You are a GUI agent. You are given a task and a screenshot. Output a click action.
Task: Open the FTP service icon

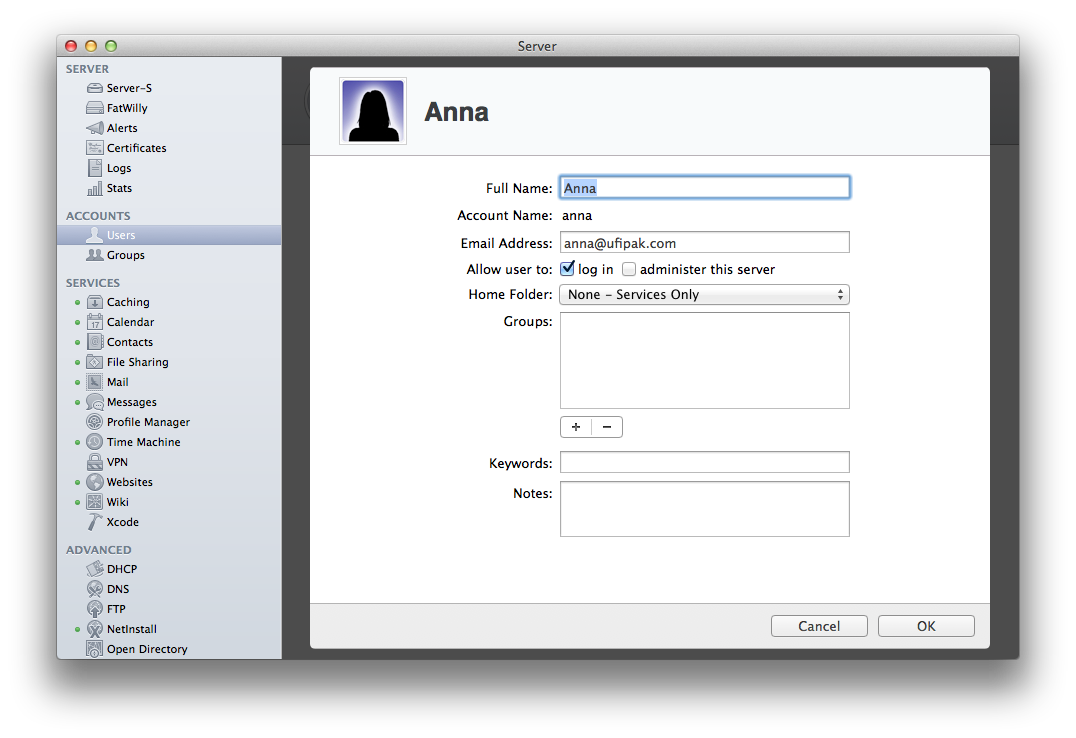pos(95,609)
